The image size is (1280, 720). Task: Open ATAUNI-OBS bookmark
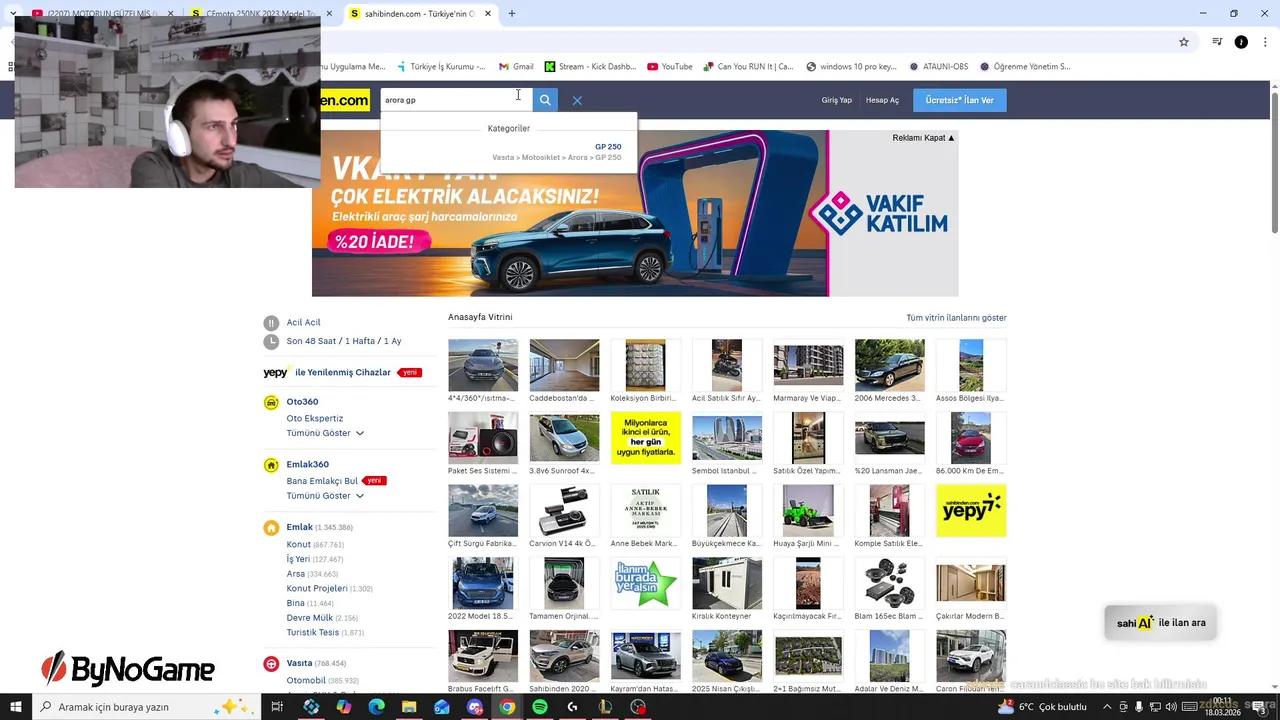click(x=938, y=67)
